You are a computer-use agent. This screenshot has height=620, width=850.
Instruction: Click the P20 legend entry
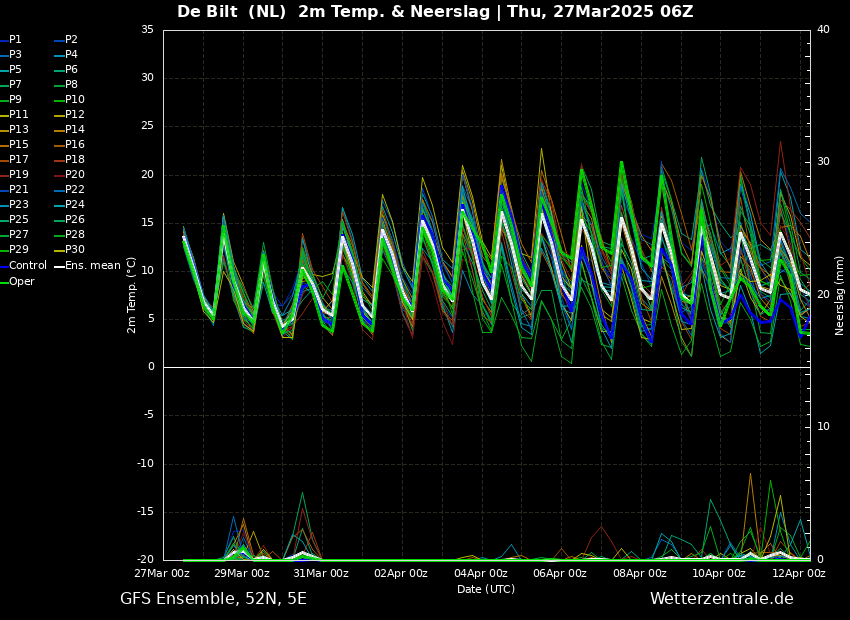pyautogui.click(x=74, y=175)
